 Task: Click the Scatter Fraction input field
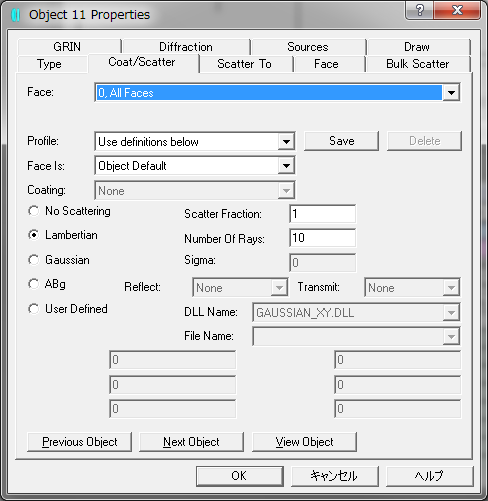[x=322, y=214]
